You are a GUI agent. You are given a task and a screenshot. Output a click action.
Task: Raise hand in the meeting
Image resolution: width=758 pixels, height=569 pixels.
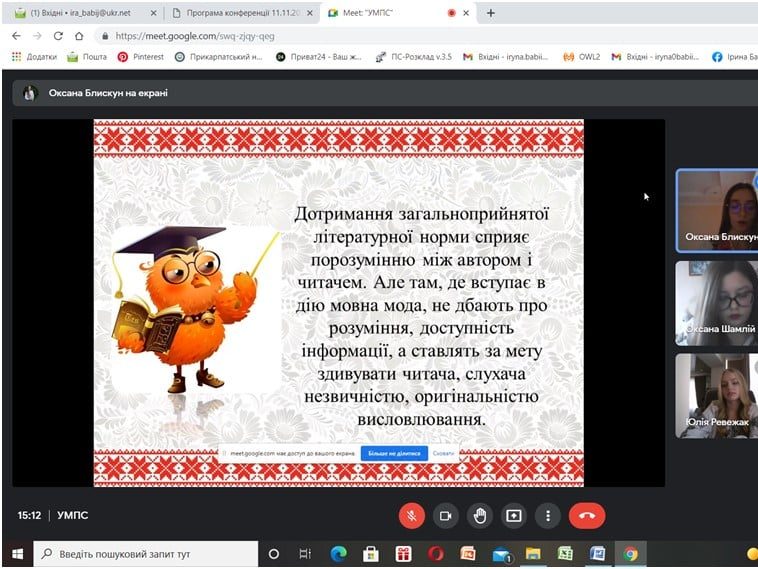click(480, 516)
